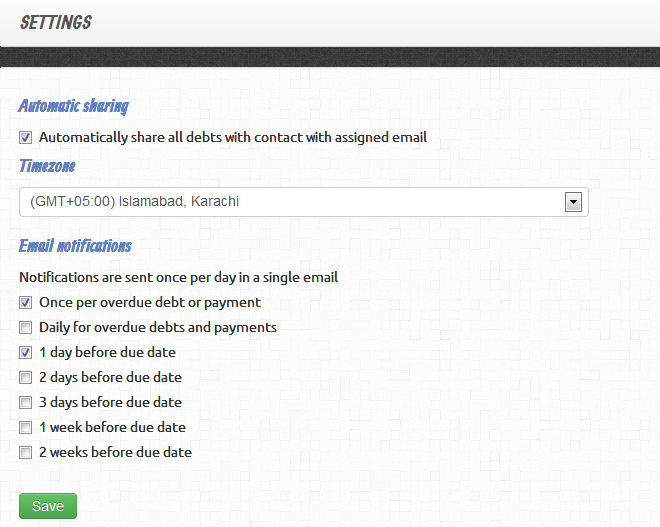Click the Timezone section heading

pyautogui.click(x=47, y=166)
